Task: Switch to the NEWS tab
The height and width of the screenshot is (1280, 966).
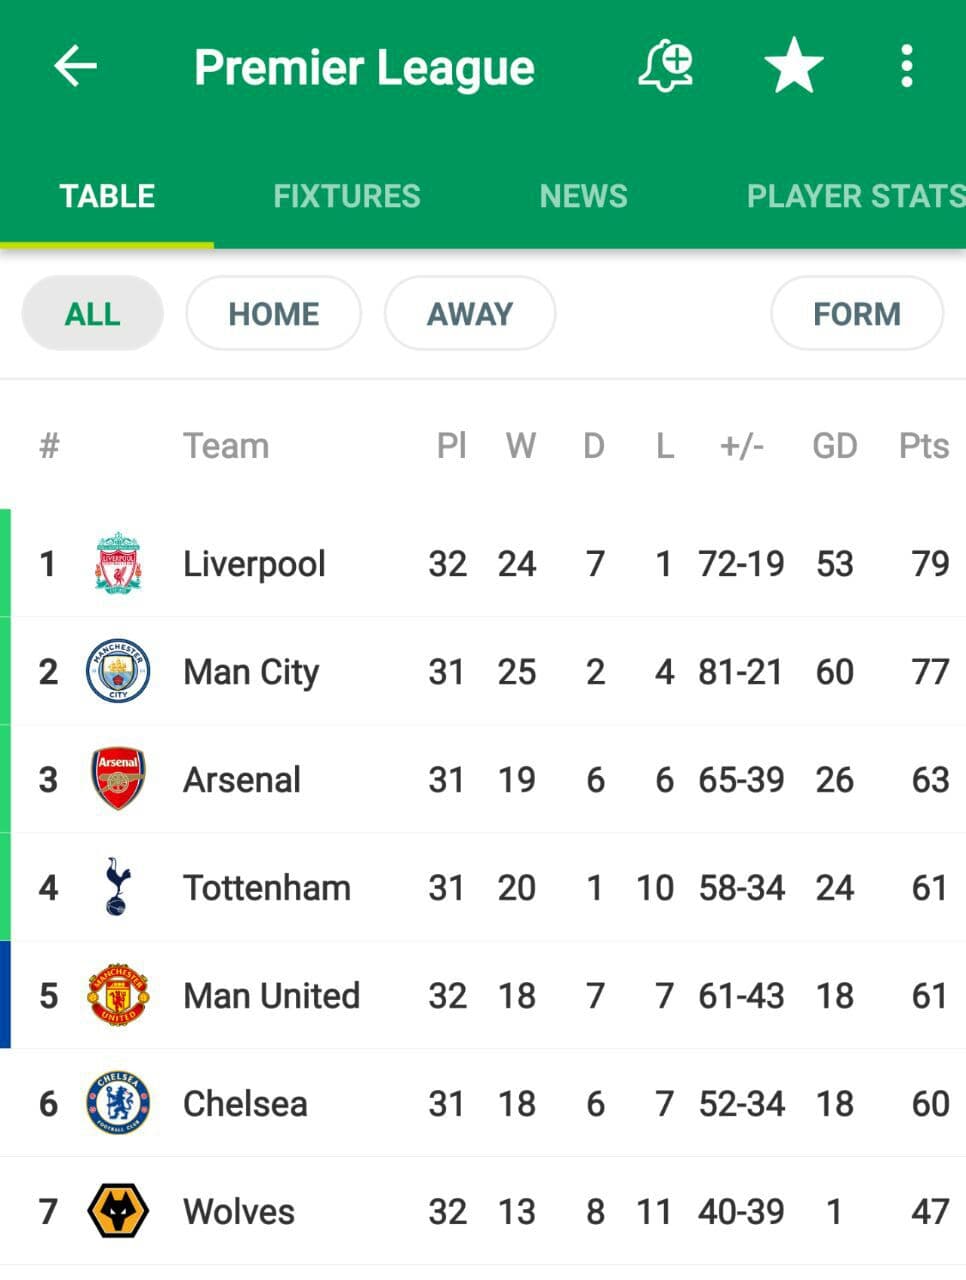Action: 584,196
